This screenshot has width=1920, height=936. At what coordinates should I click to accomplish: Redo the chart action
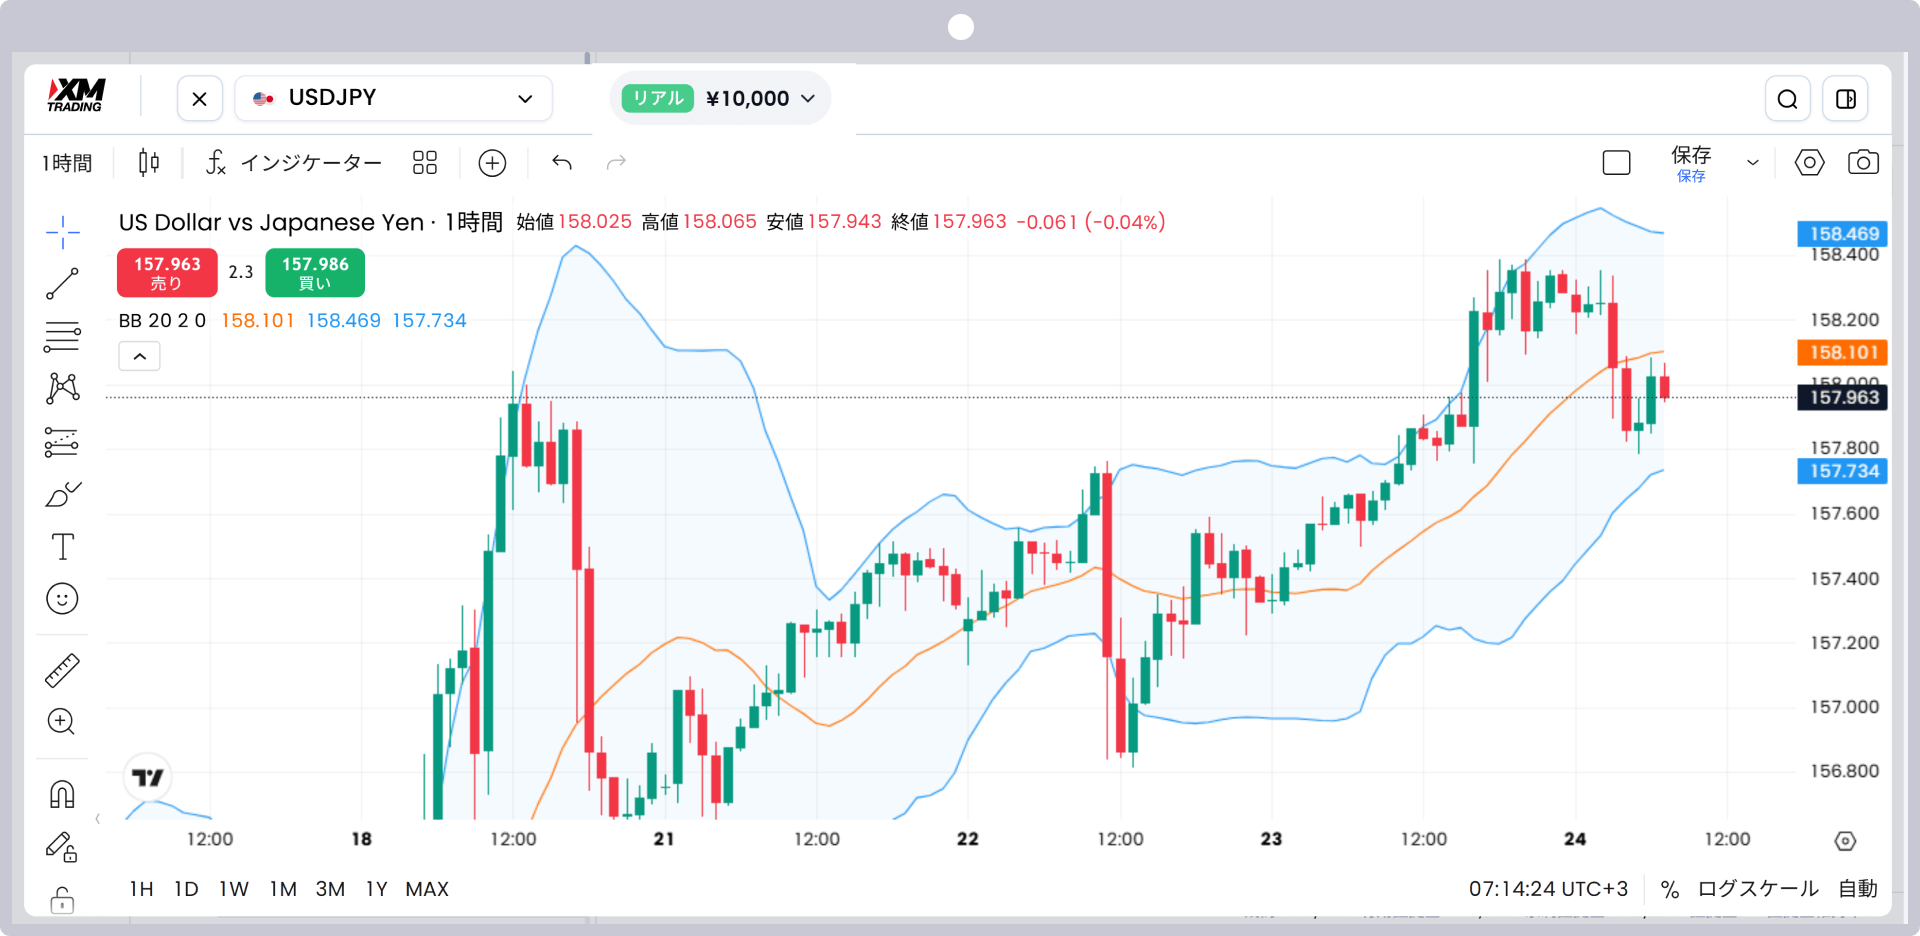pyautogui.click(x=616, y=162)
